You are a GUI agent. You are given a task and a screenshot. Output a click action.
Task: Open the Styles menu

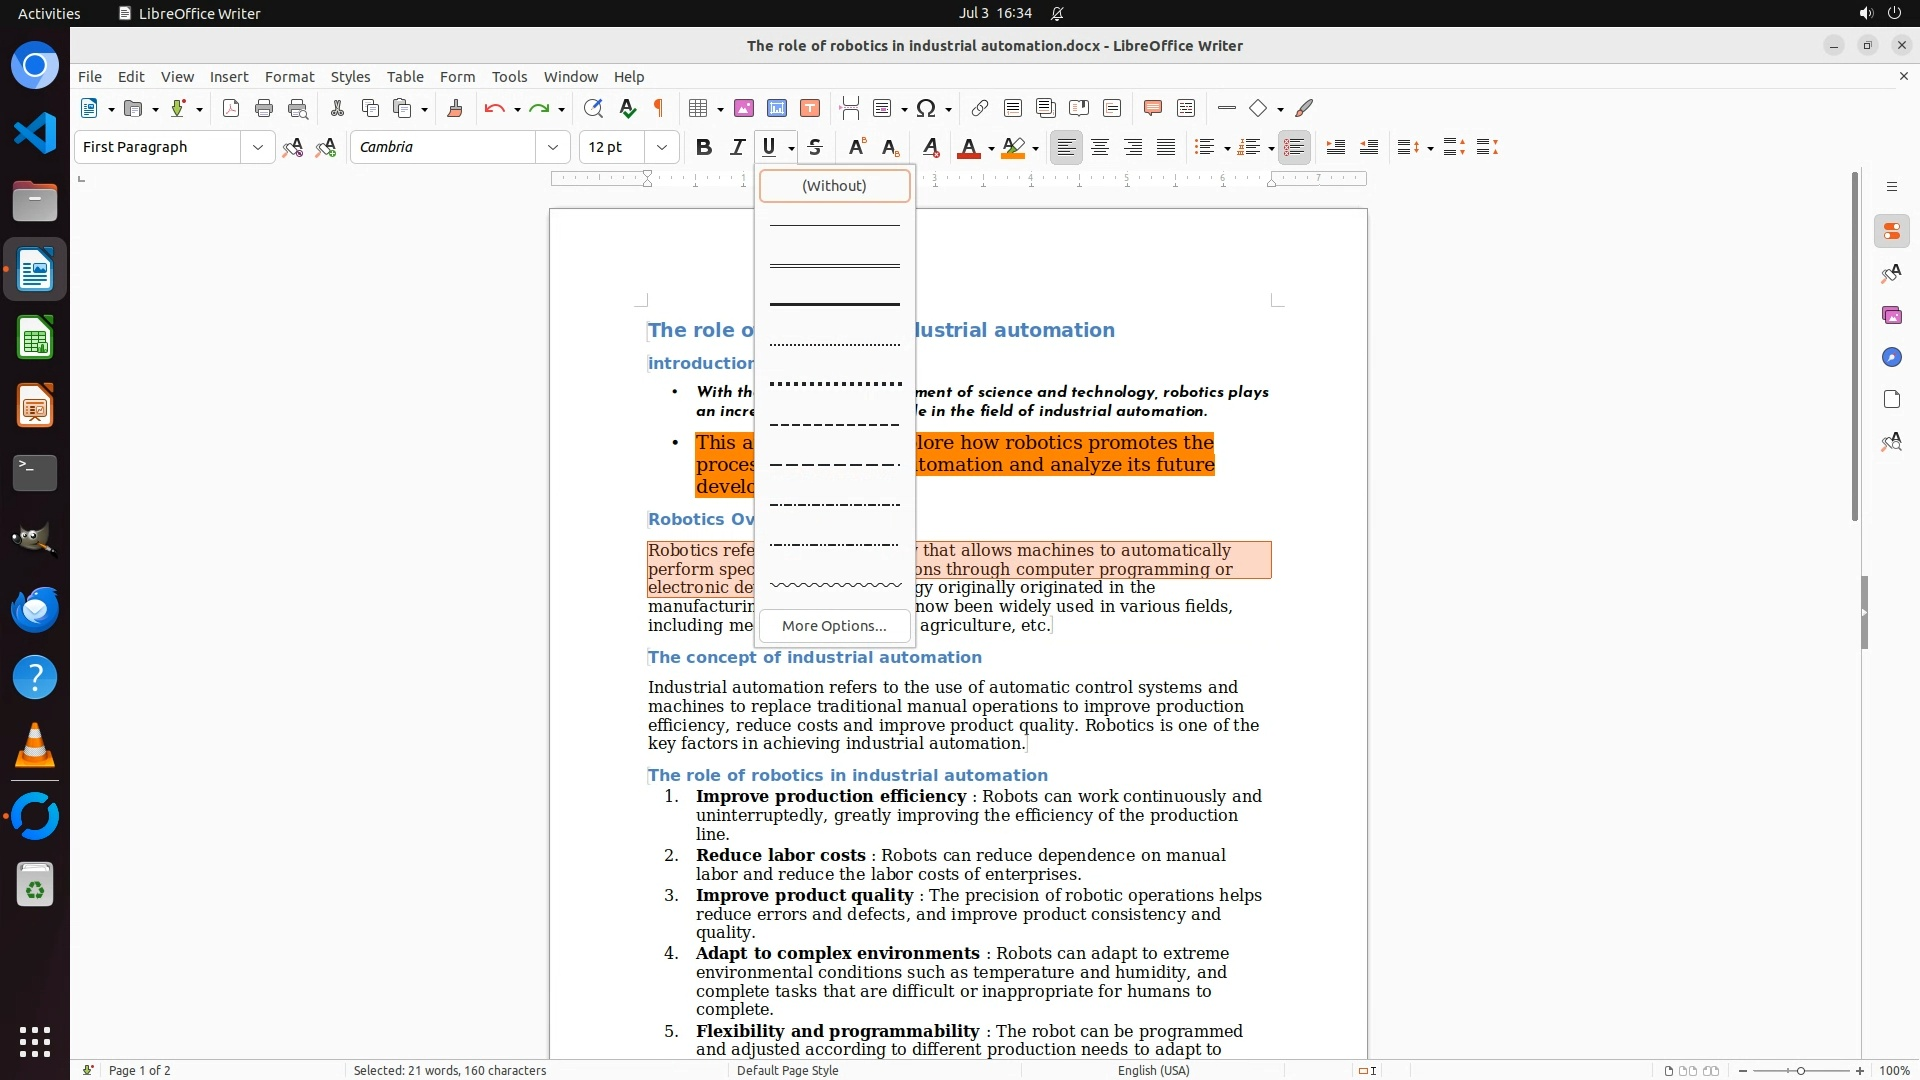pyautogui.click(x=350, y=76)
